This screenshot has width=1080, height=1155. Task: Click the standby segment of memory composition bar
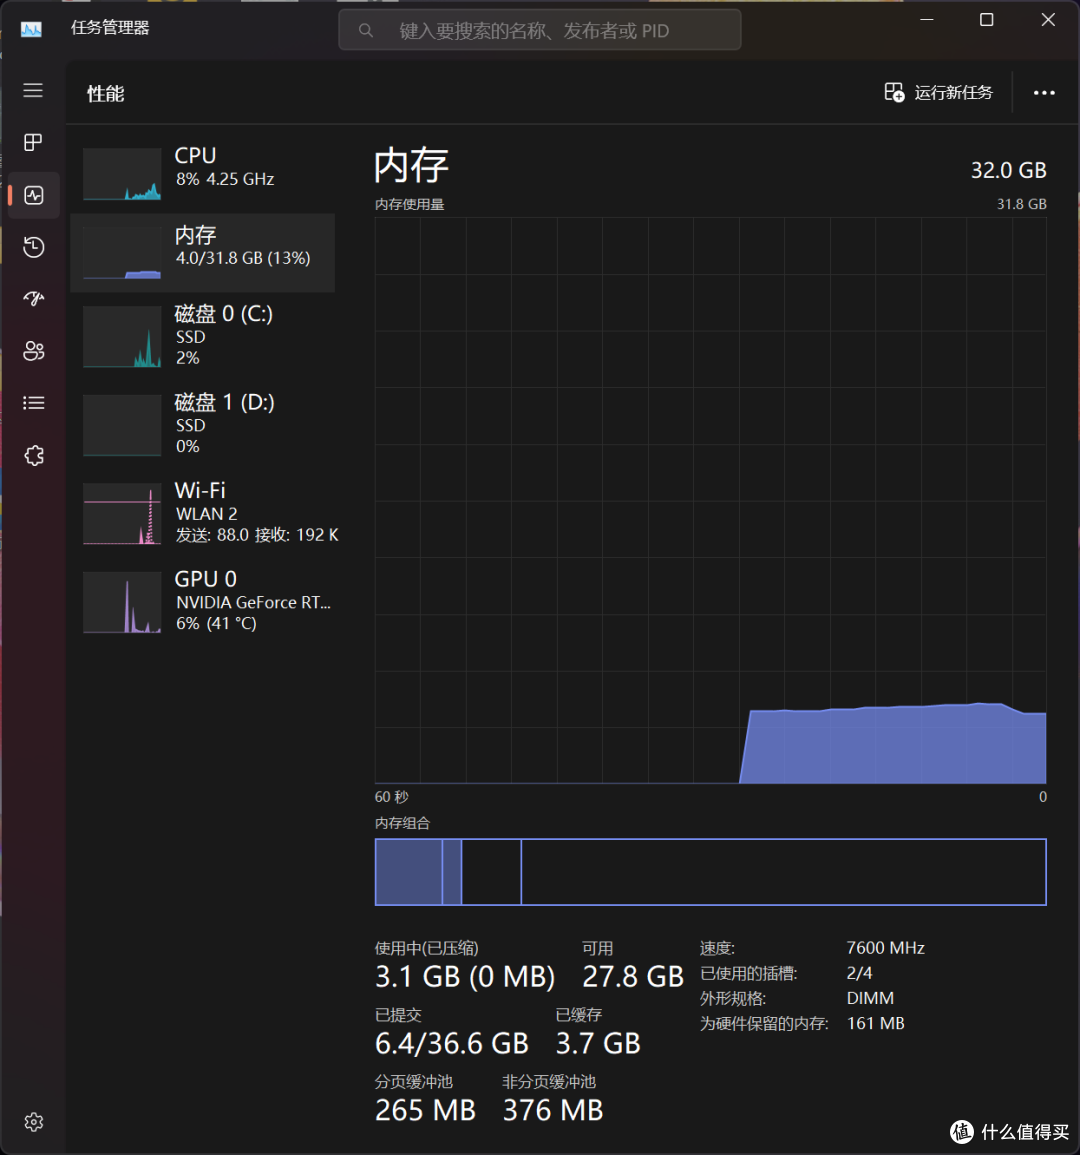pos(491,872)
